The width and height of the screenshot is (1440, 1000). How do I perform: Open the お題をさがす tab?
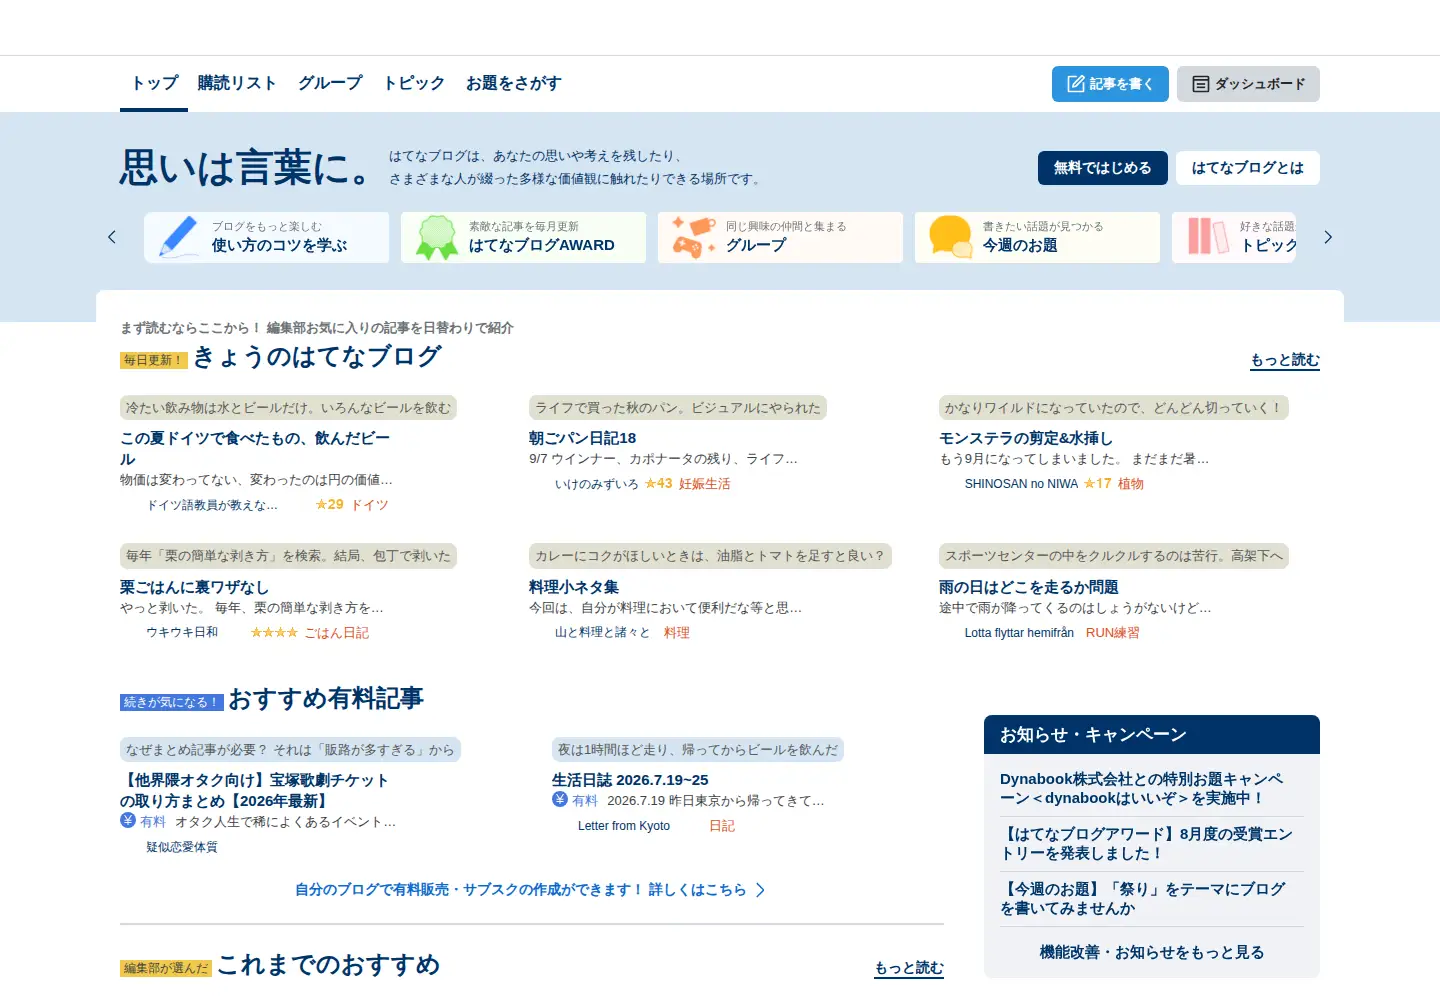[514, 83]
